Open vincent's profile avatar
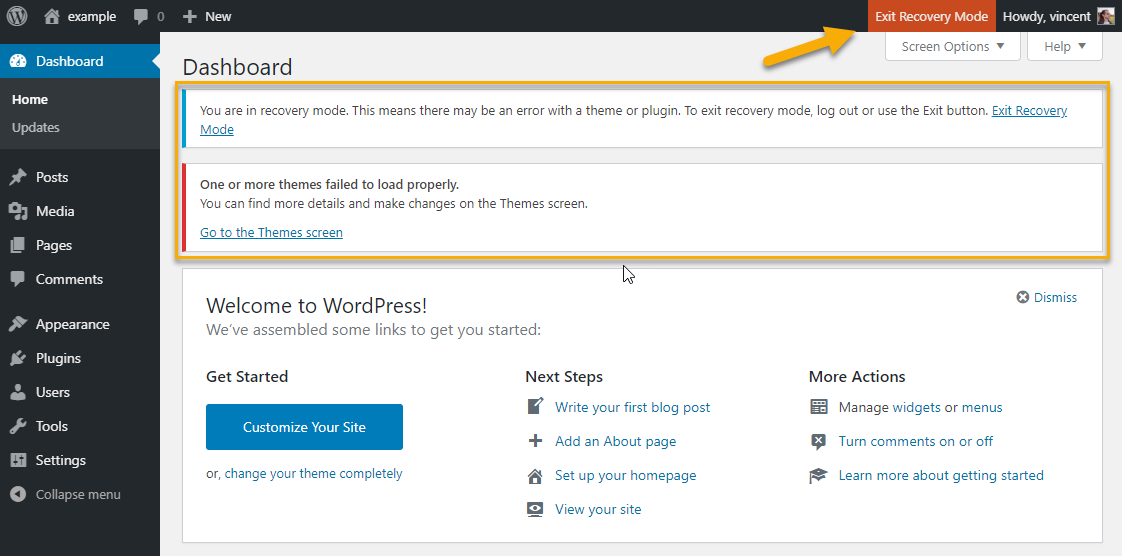 tap(1106, 16)
